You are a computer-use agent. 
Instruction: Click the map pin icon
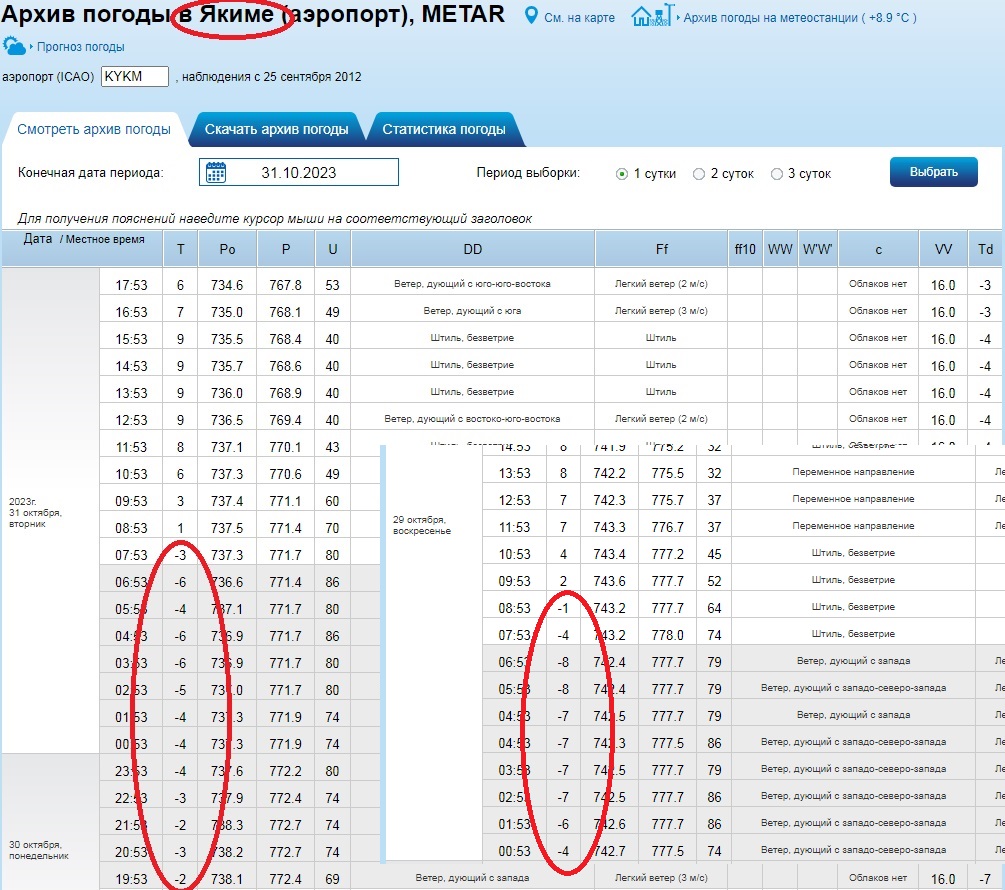click(531, 17)
